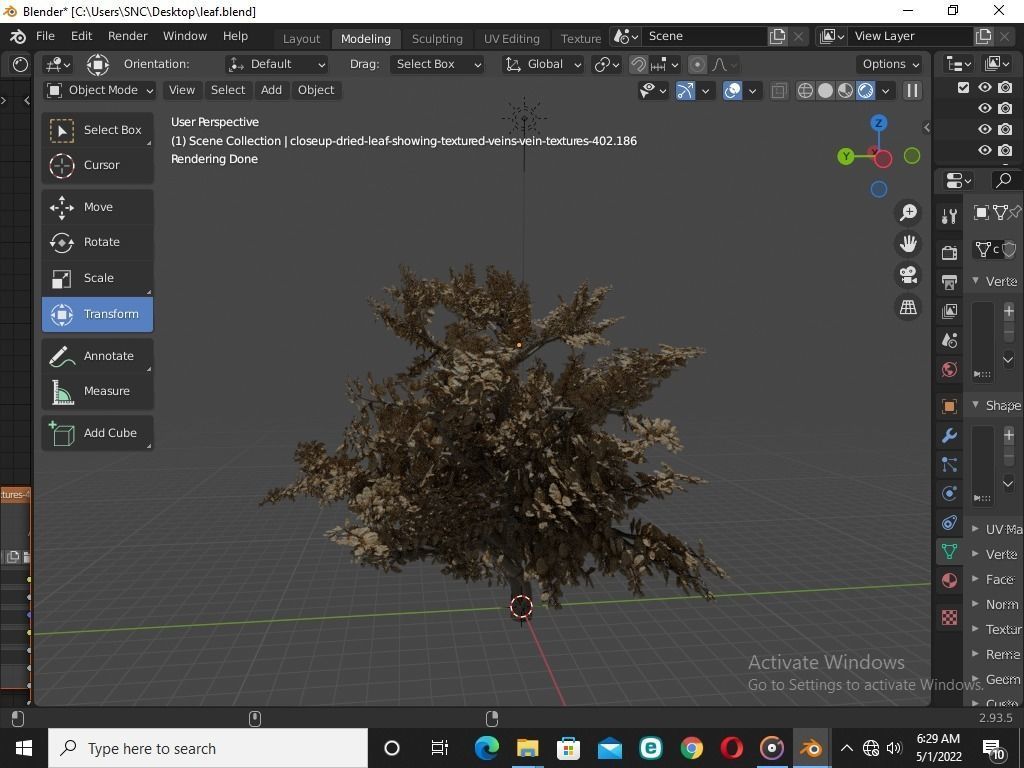Viewport: 1024px width, 768px height.
Task: Switch to solid viewport shading
Action: pos(825,91)
